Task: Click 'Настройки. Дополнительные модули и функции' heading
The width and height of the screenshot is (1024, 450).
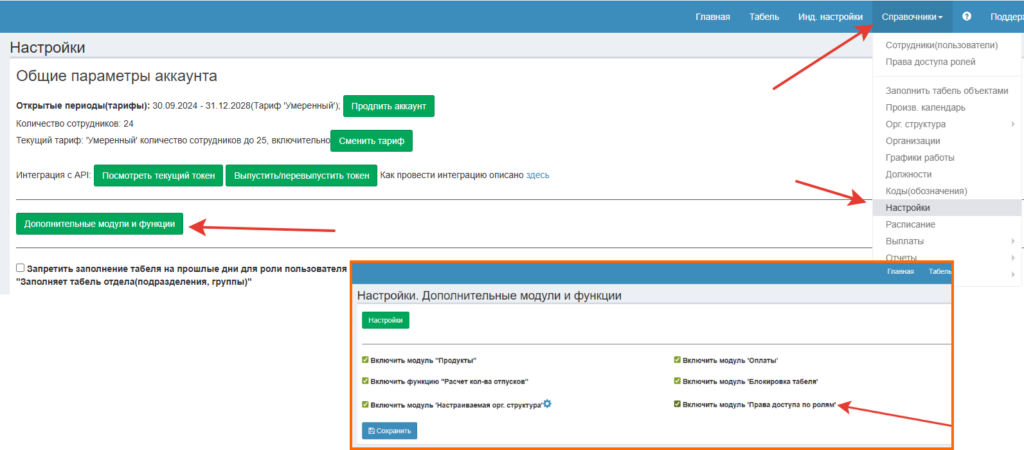Action: (x=488, y=296)
